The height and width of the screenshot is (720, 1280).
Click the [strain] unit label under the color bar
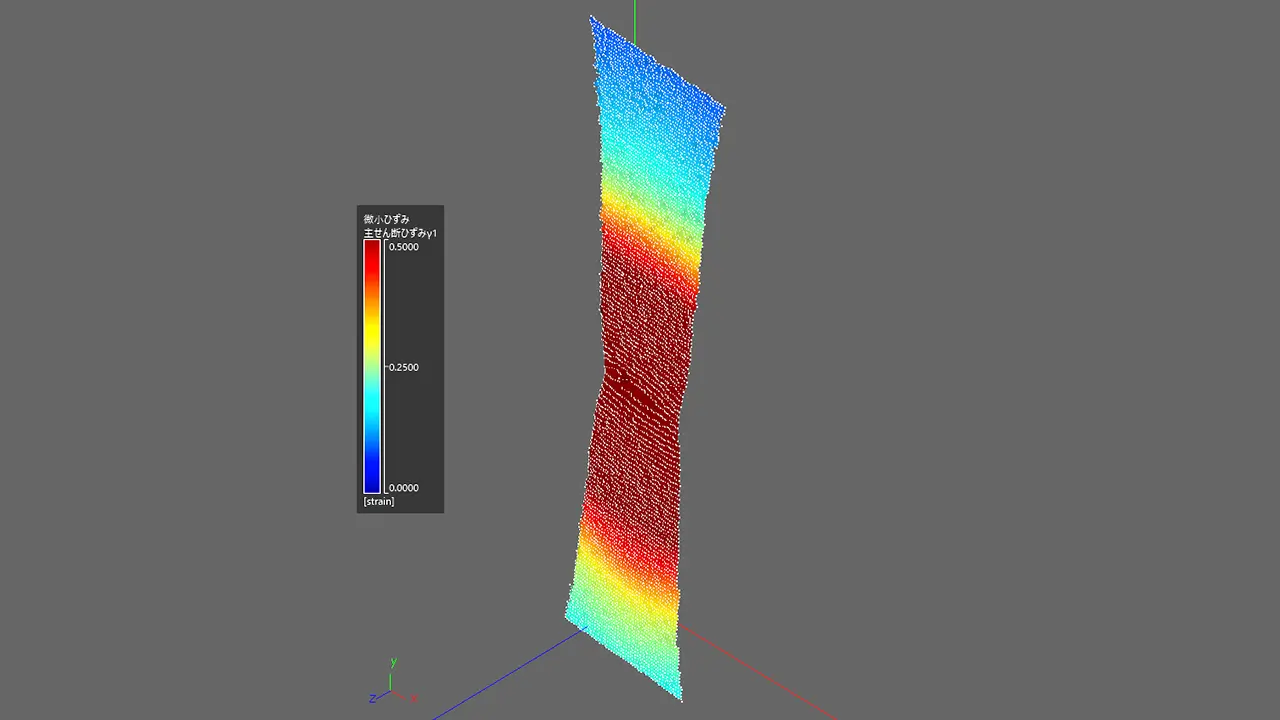click(x=379, y=501)
